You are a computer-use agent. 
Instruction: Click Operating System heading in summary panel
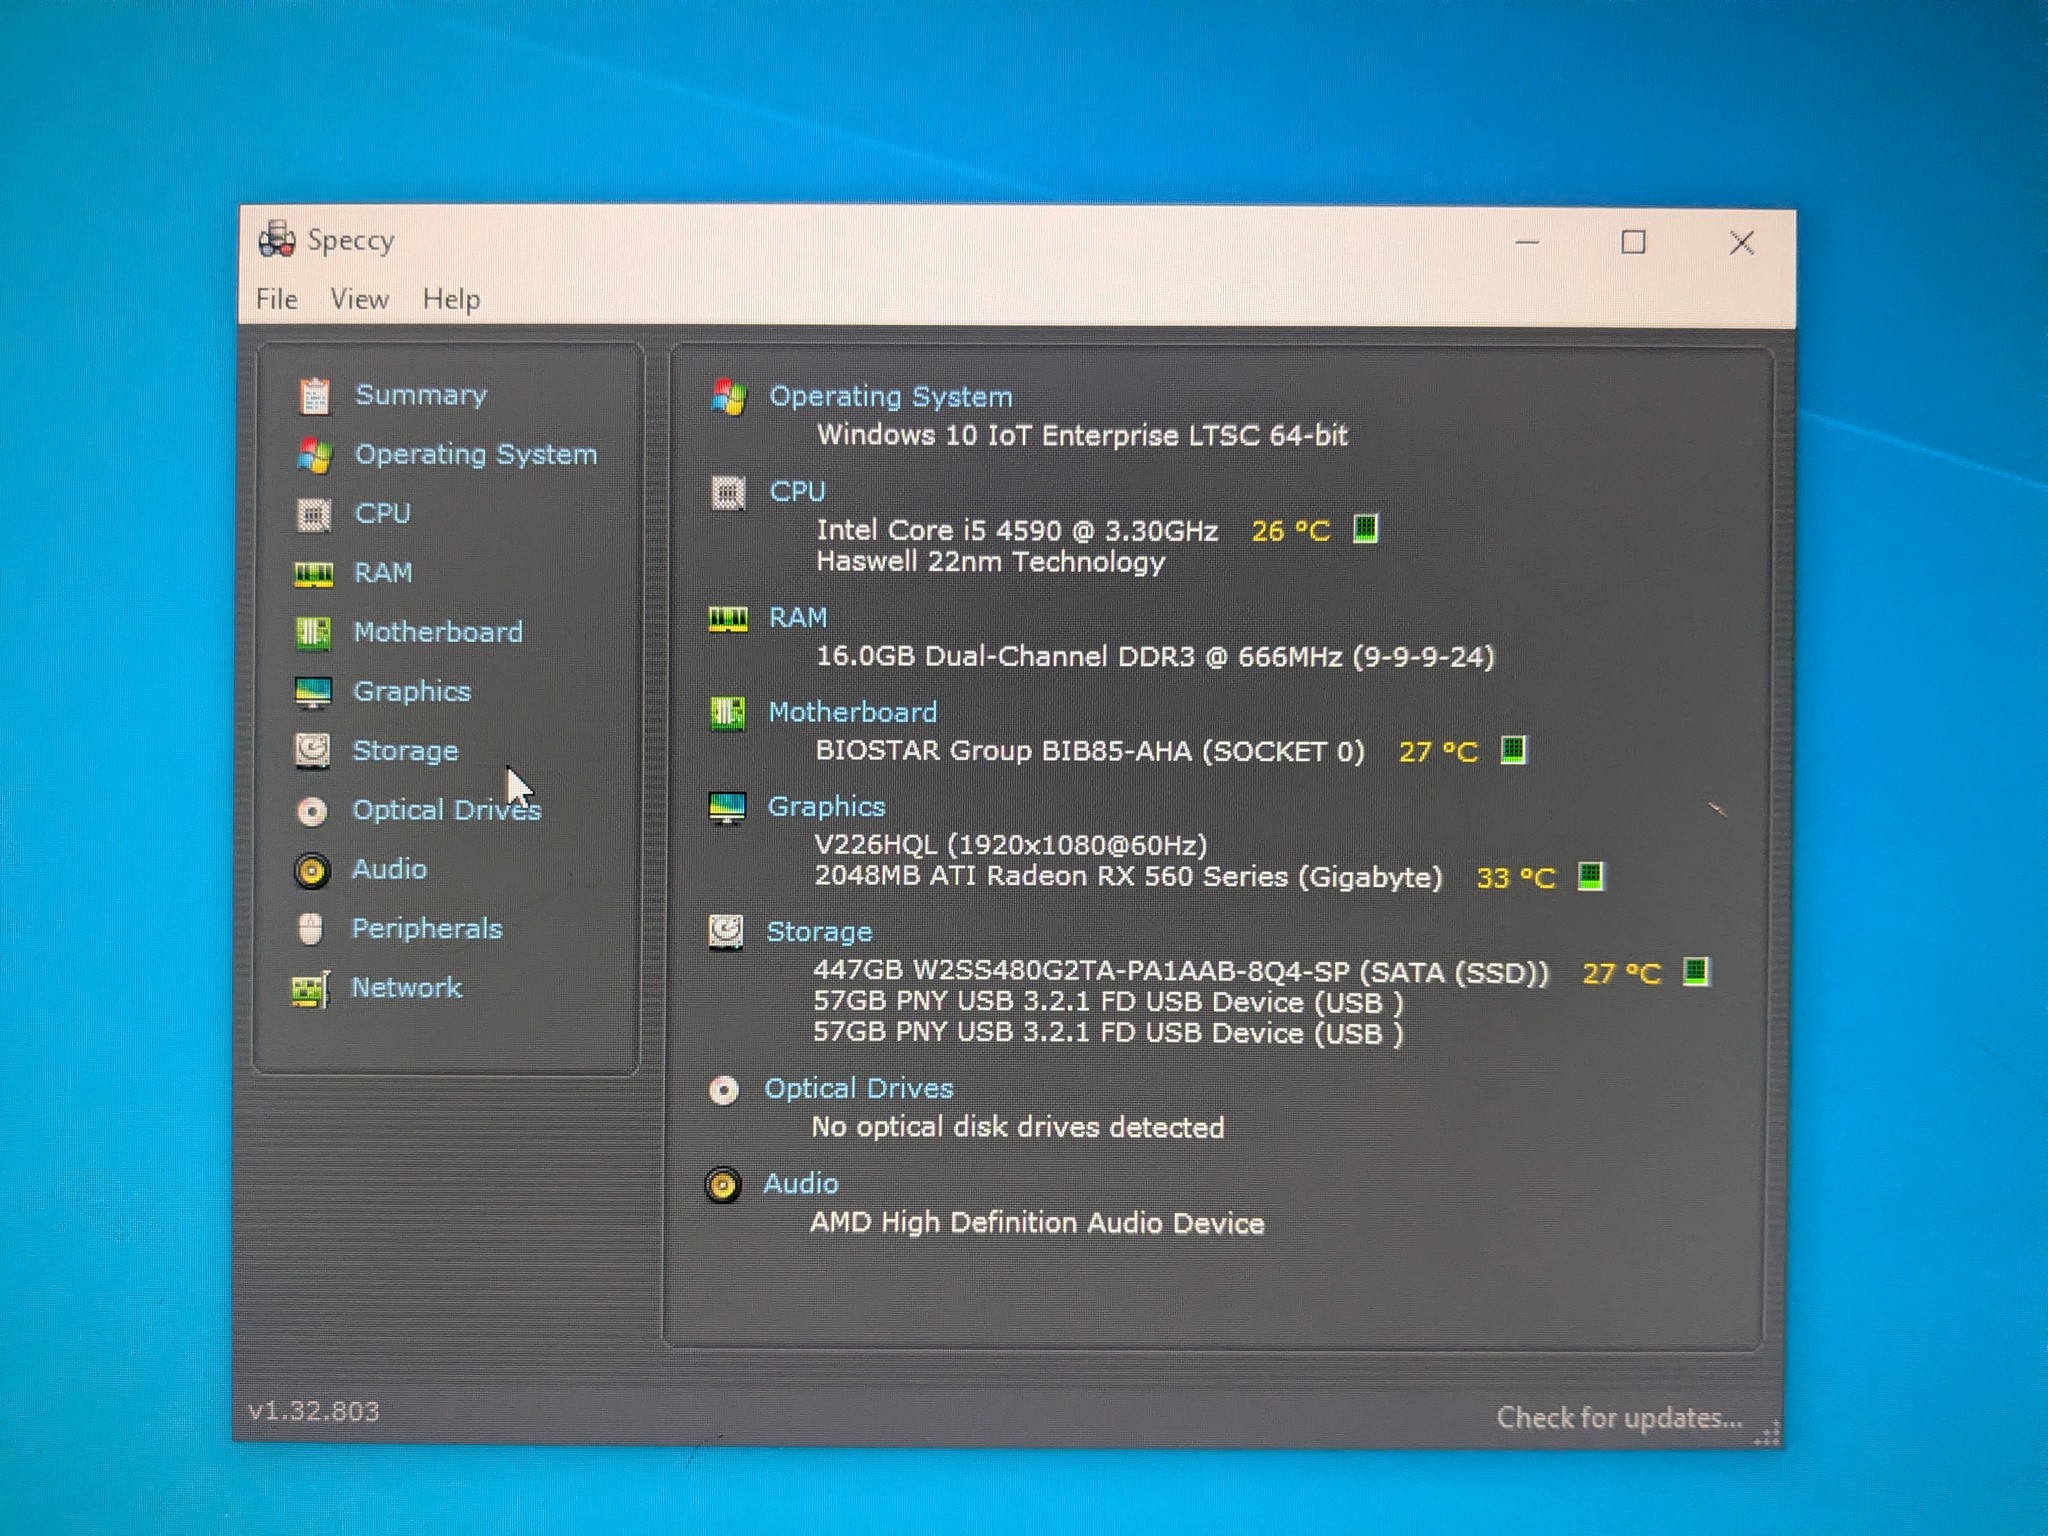click(x=891, y=397)
